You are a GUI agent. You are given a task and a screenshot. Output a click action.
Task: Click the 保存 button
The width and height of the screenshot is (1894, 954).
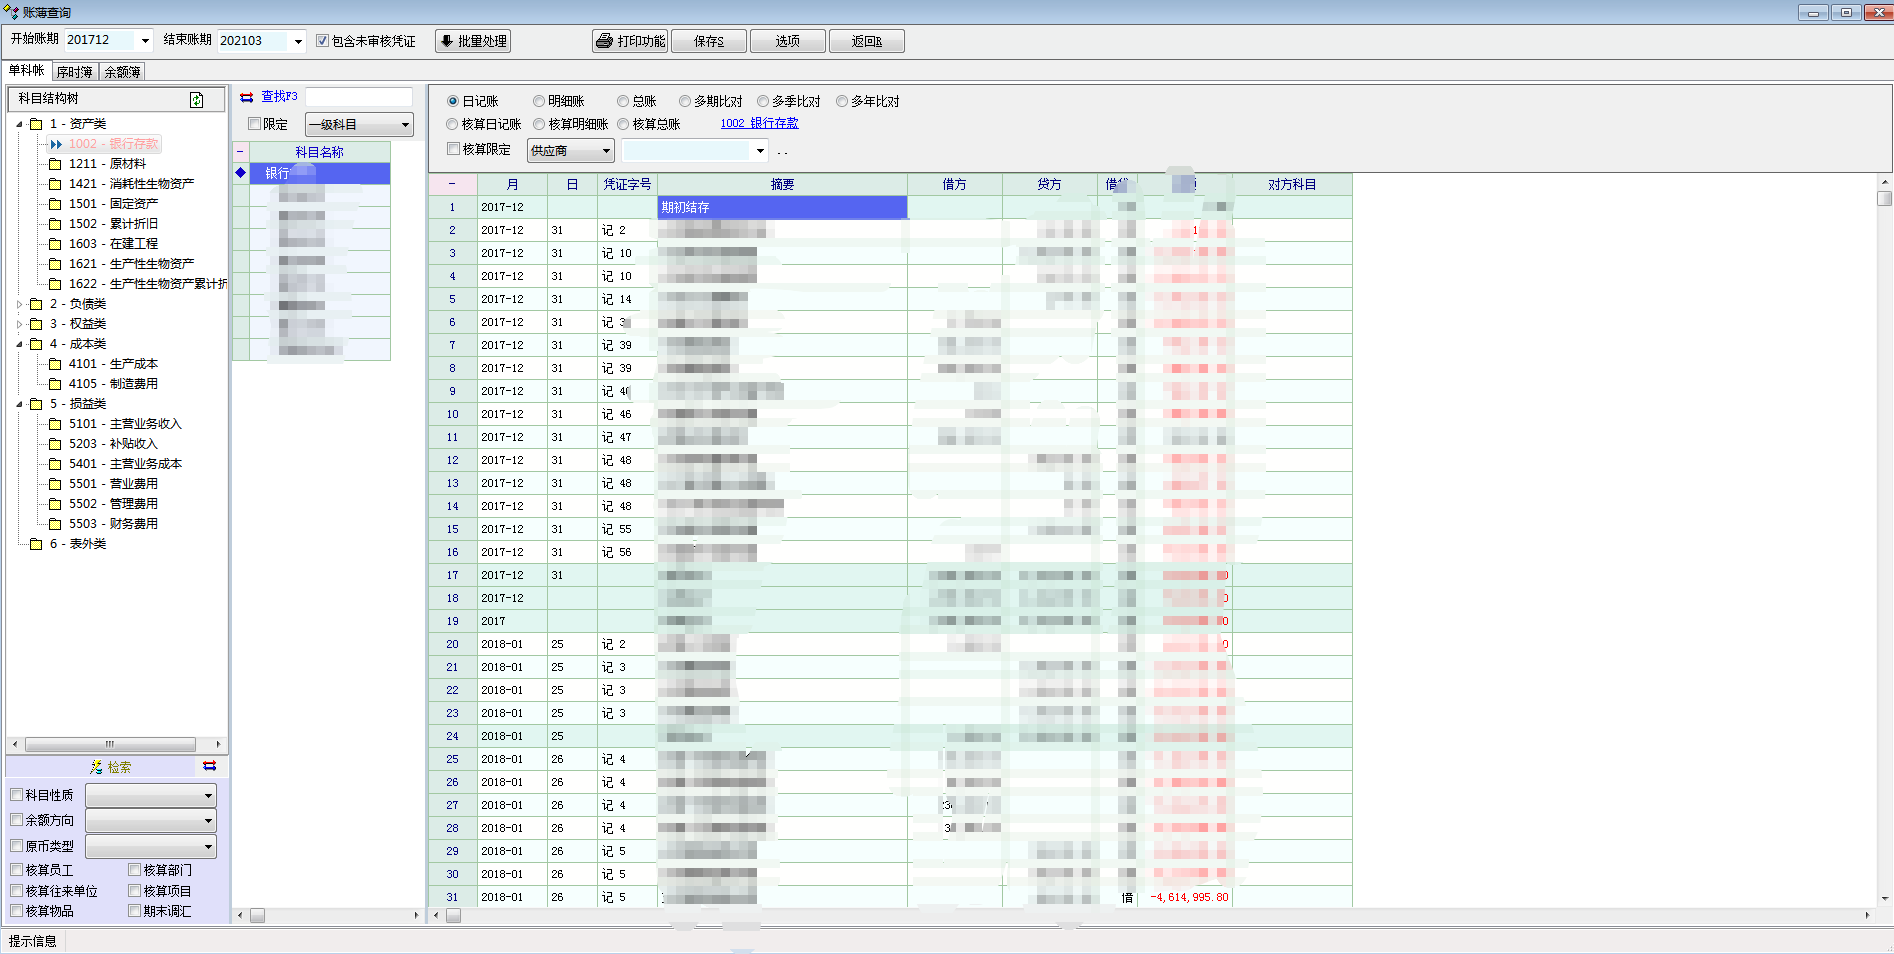tap(709, 41)
